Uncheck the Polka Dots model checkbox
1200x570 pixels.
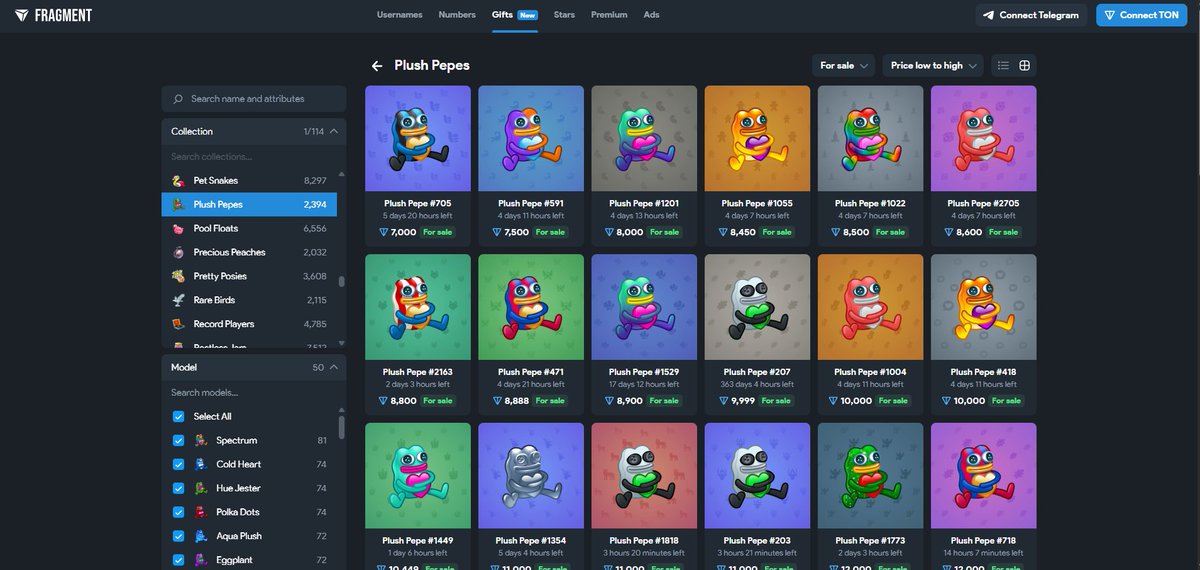point(179,513)
